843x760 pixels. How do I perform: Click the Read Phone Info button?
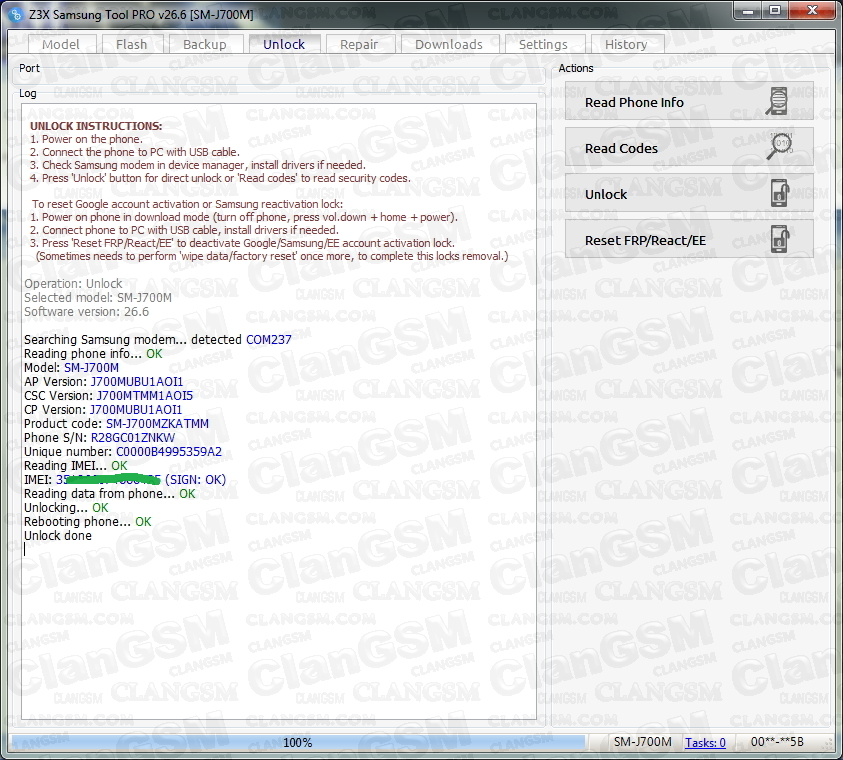point(689,102)
